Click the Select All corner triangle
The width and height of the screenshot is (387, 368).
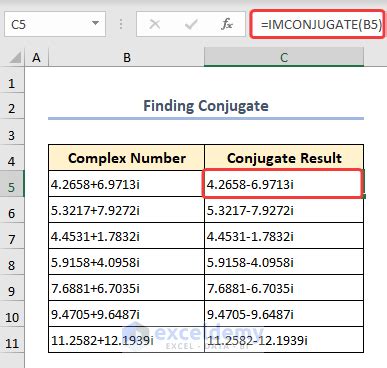[15, 58]
